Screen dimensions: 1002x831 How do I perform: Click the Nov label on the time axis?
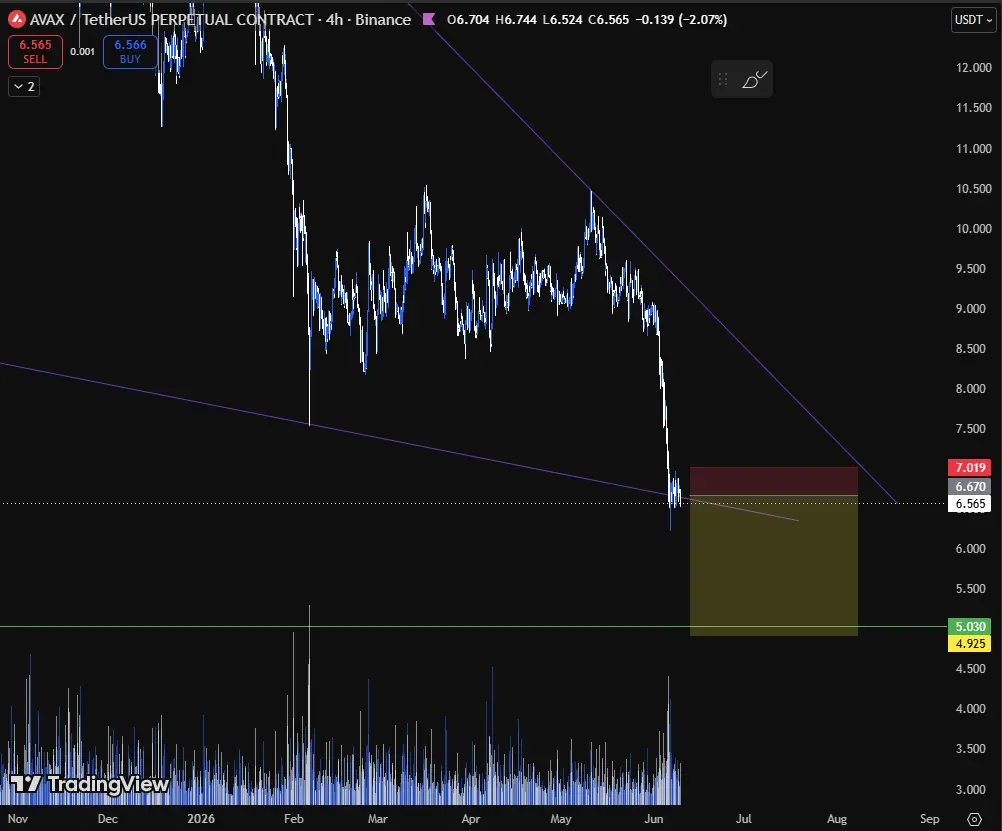click(17, 819)
